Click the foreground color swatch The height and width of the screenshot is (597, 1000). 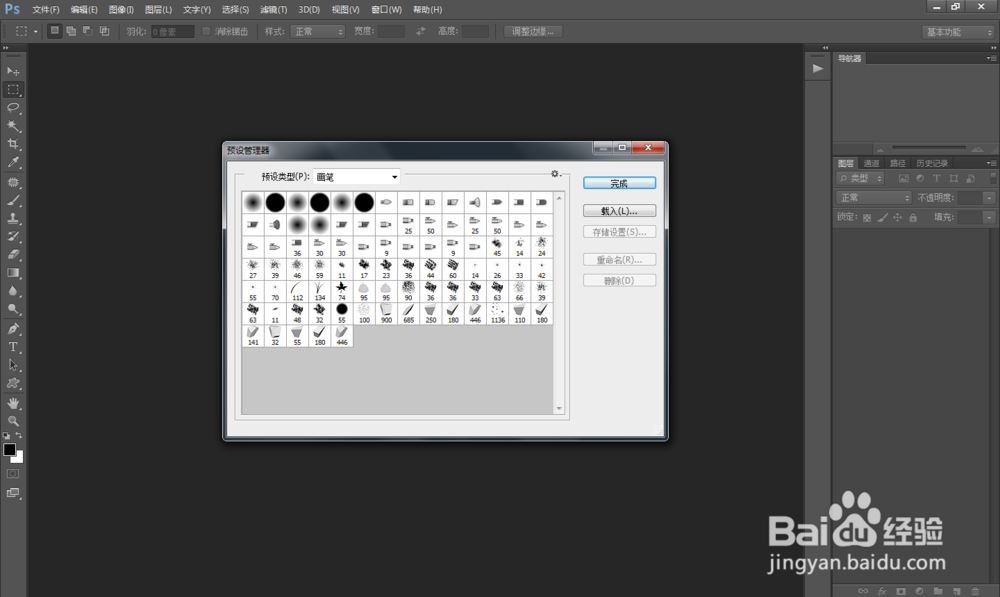tap(9, 449)
